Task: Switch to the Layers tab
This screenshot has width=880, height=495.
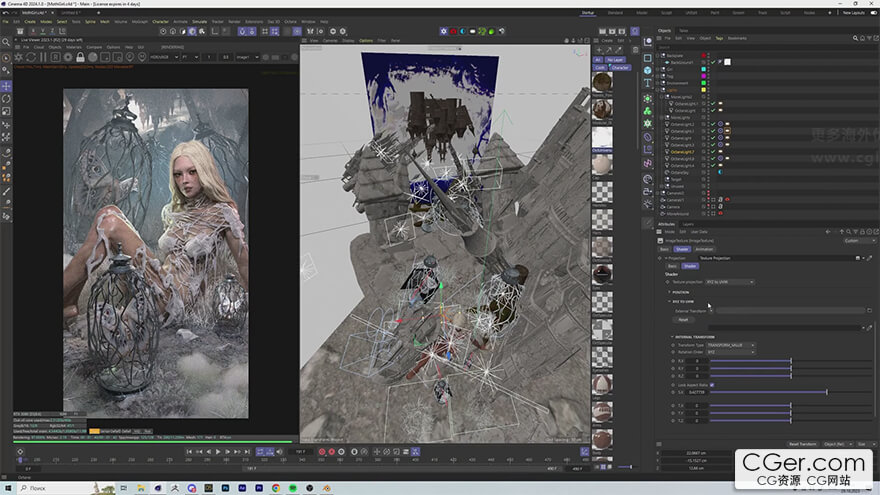Action: (688, 225)
